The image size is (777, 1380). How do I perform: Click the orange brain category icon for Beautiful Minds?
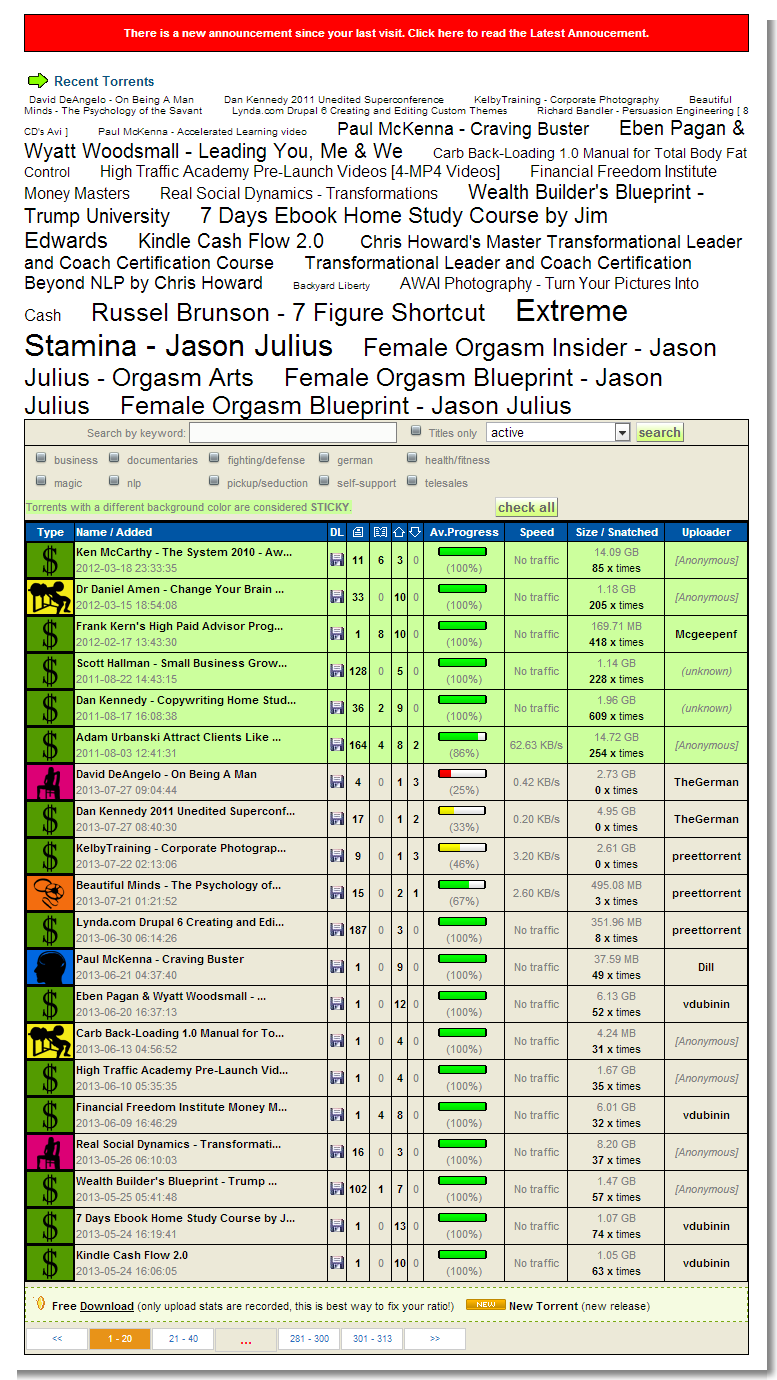50,894
